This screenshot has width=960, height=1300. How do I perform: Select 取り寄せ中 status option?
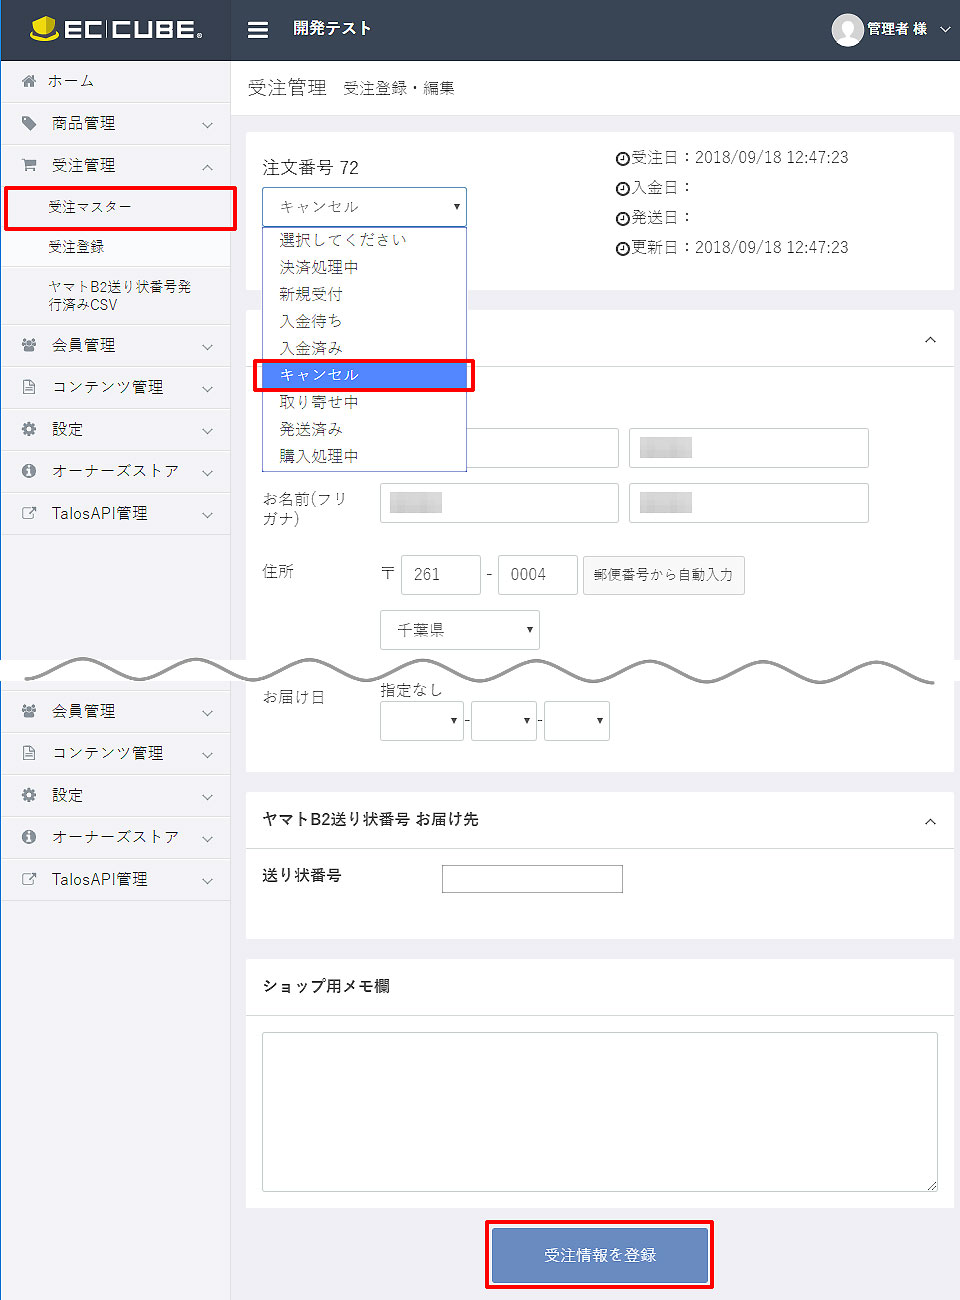(364, 402)
